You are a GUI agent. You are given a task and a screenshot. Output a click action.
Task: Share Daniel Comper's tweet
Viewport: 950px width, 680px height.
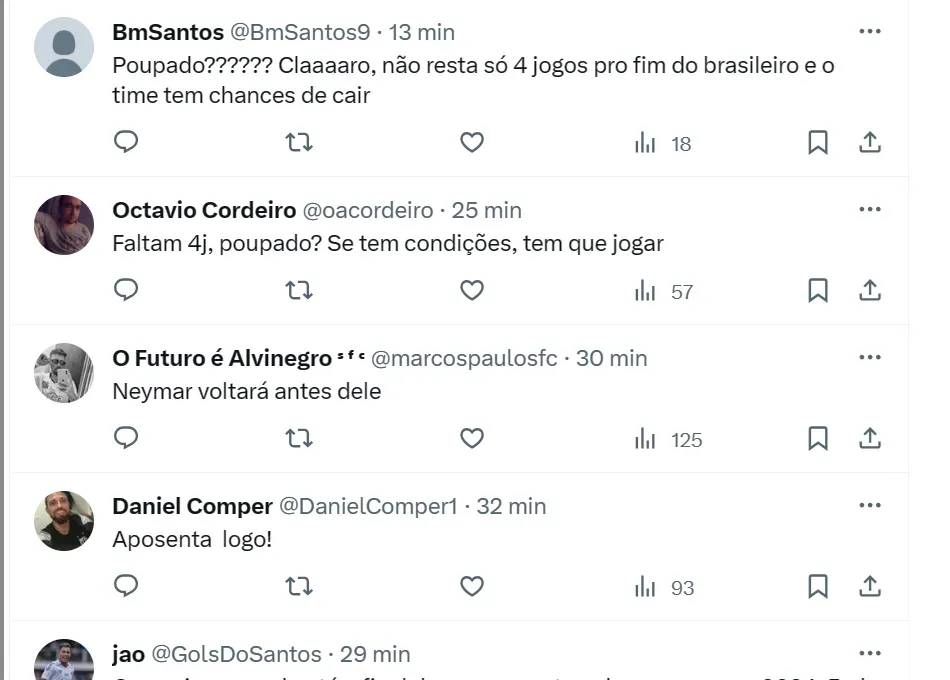[870, 587]
